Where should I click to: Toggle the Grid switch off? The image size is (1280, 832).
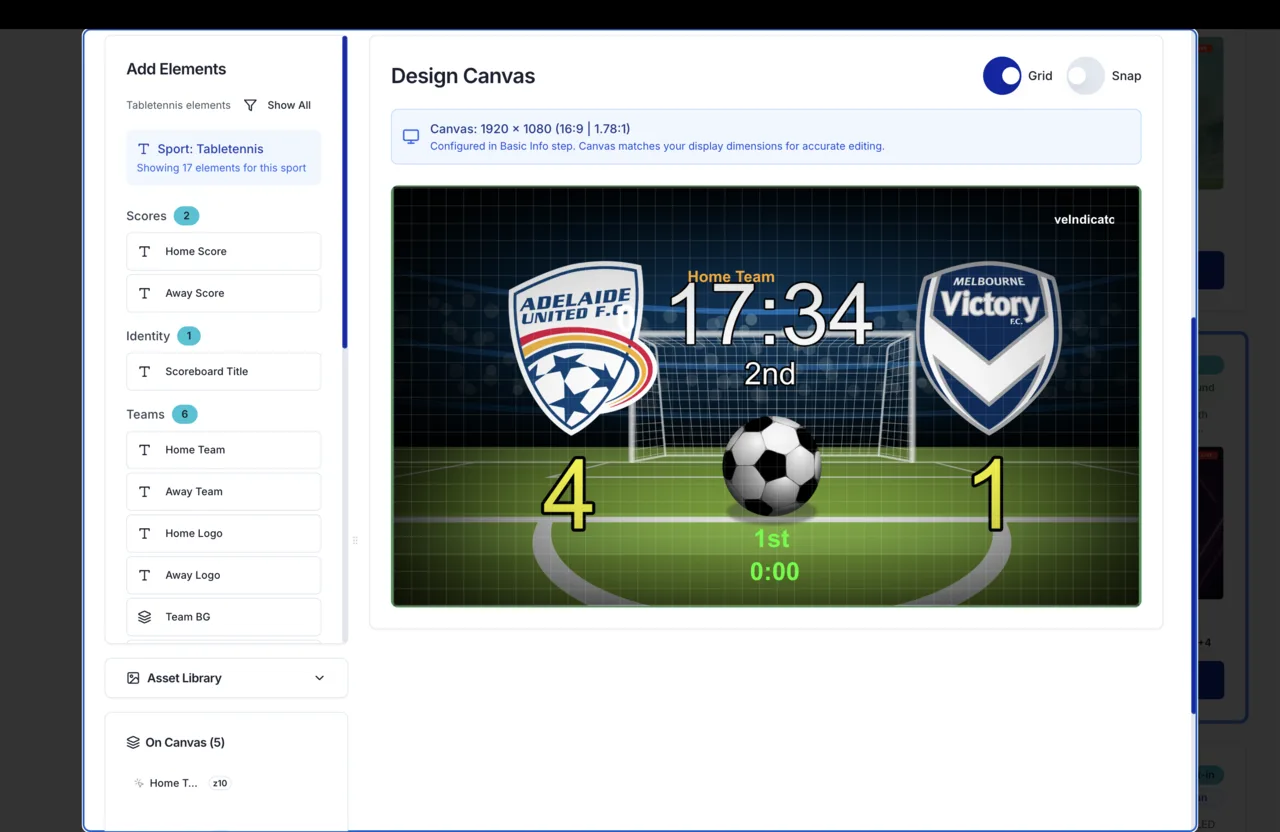1002,75
